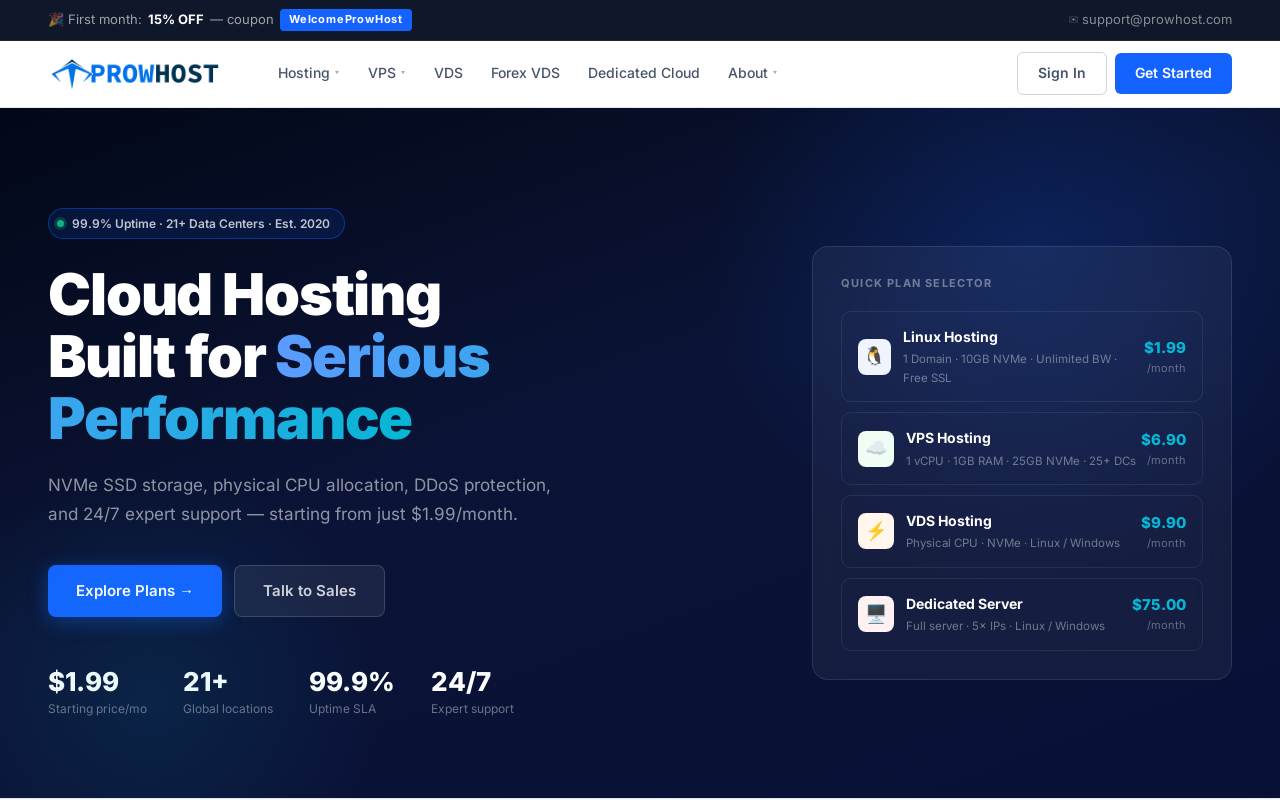Click the green uptime status dot
1280x800 pixels.
pyautogui.click(x=60, y=224)
